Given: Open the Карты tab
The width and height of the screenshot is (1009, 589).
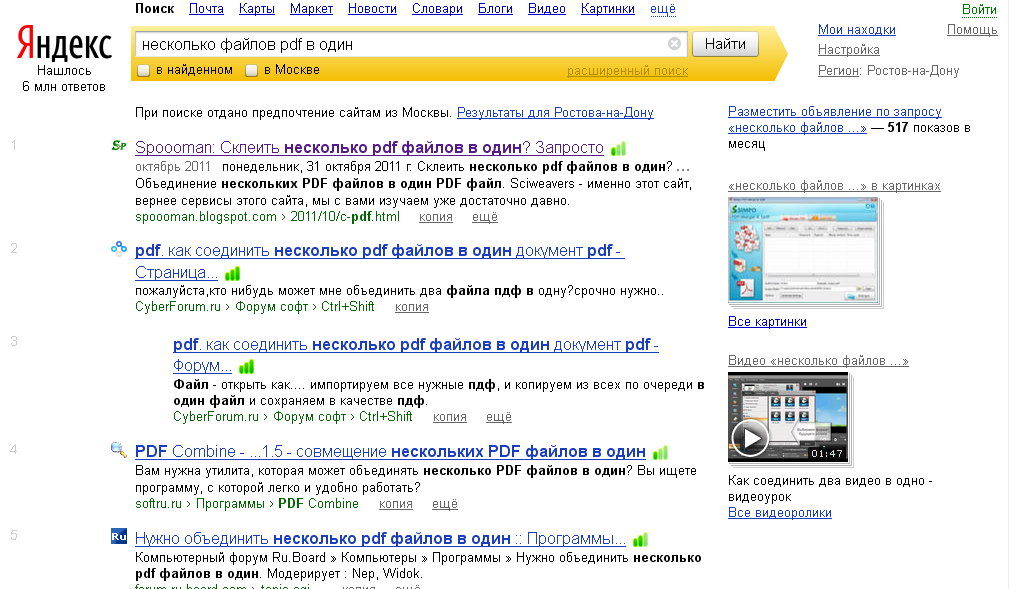Looking at the screenshot, I should 257,9.
